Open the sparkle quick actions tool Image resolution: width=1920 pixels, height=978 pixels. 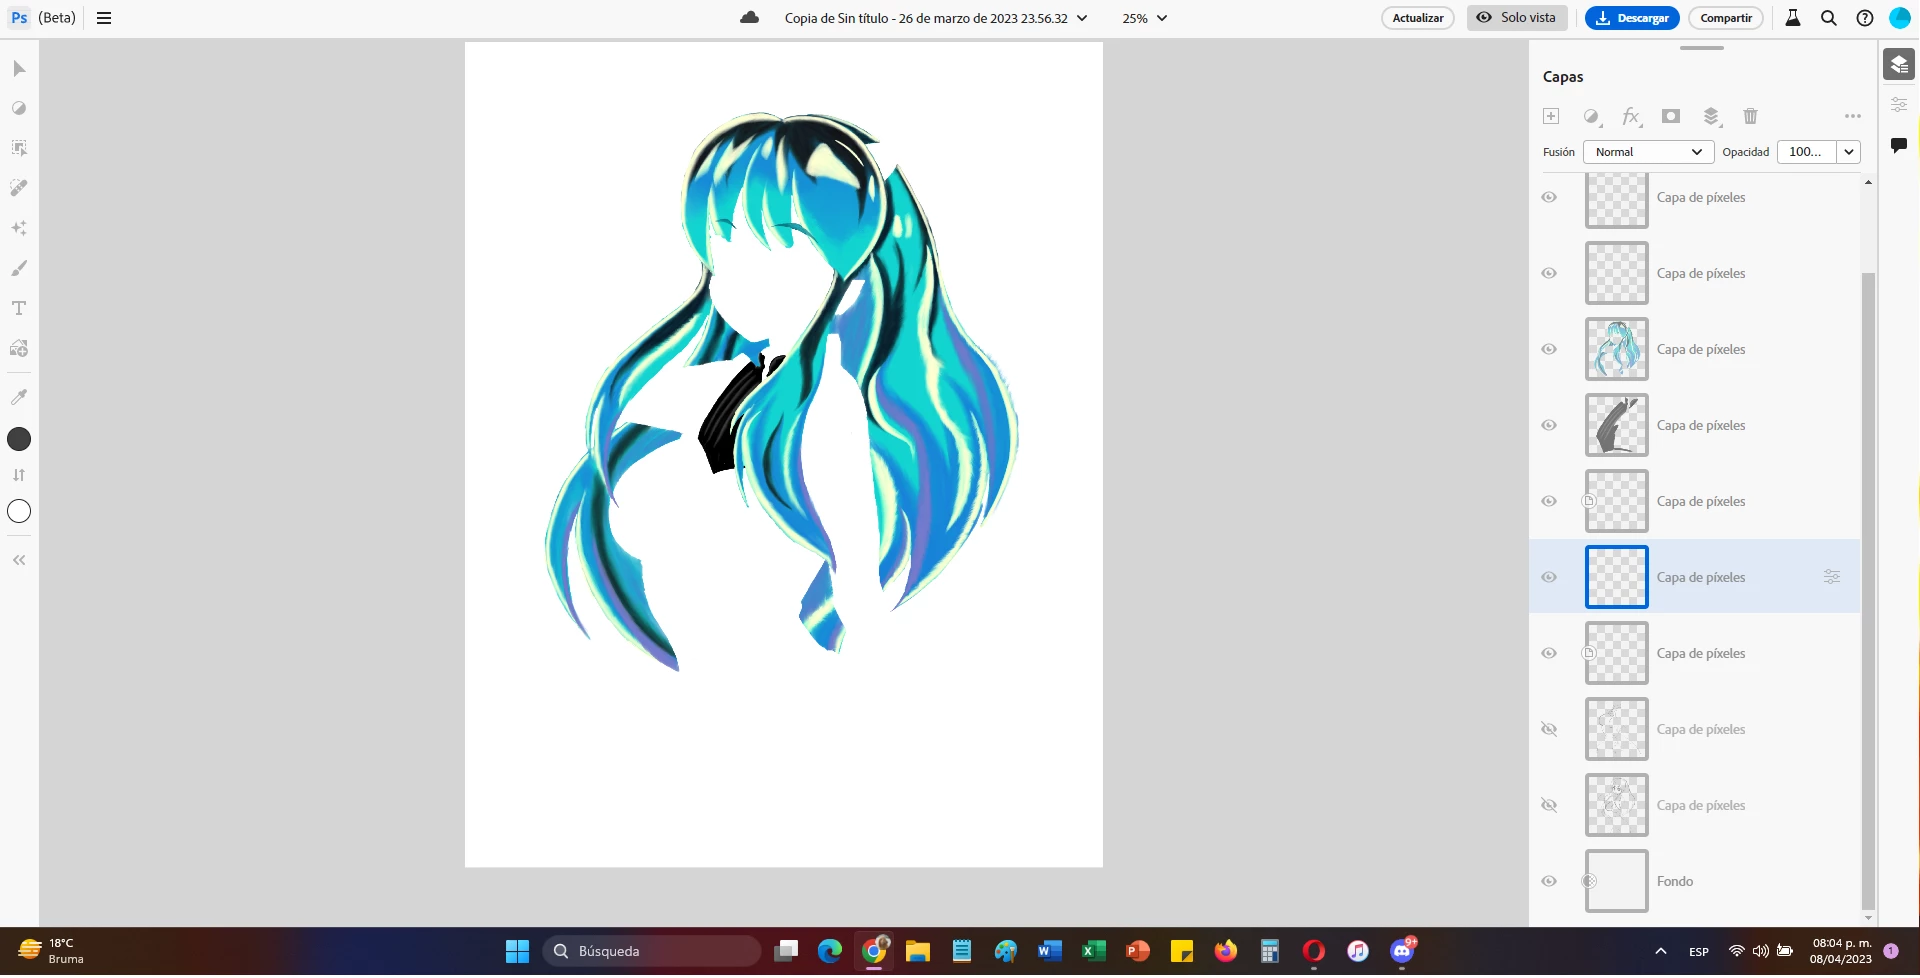click(x=19, y=228)
